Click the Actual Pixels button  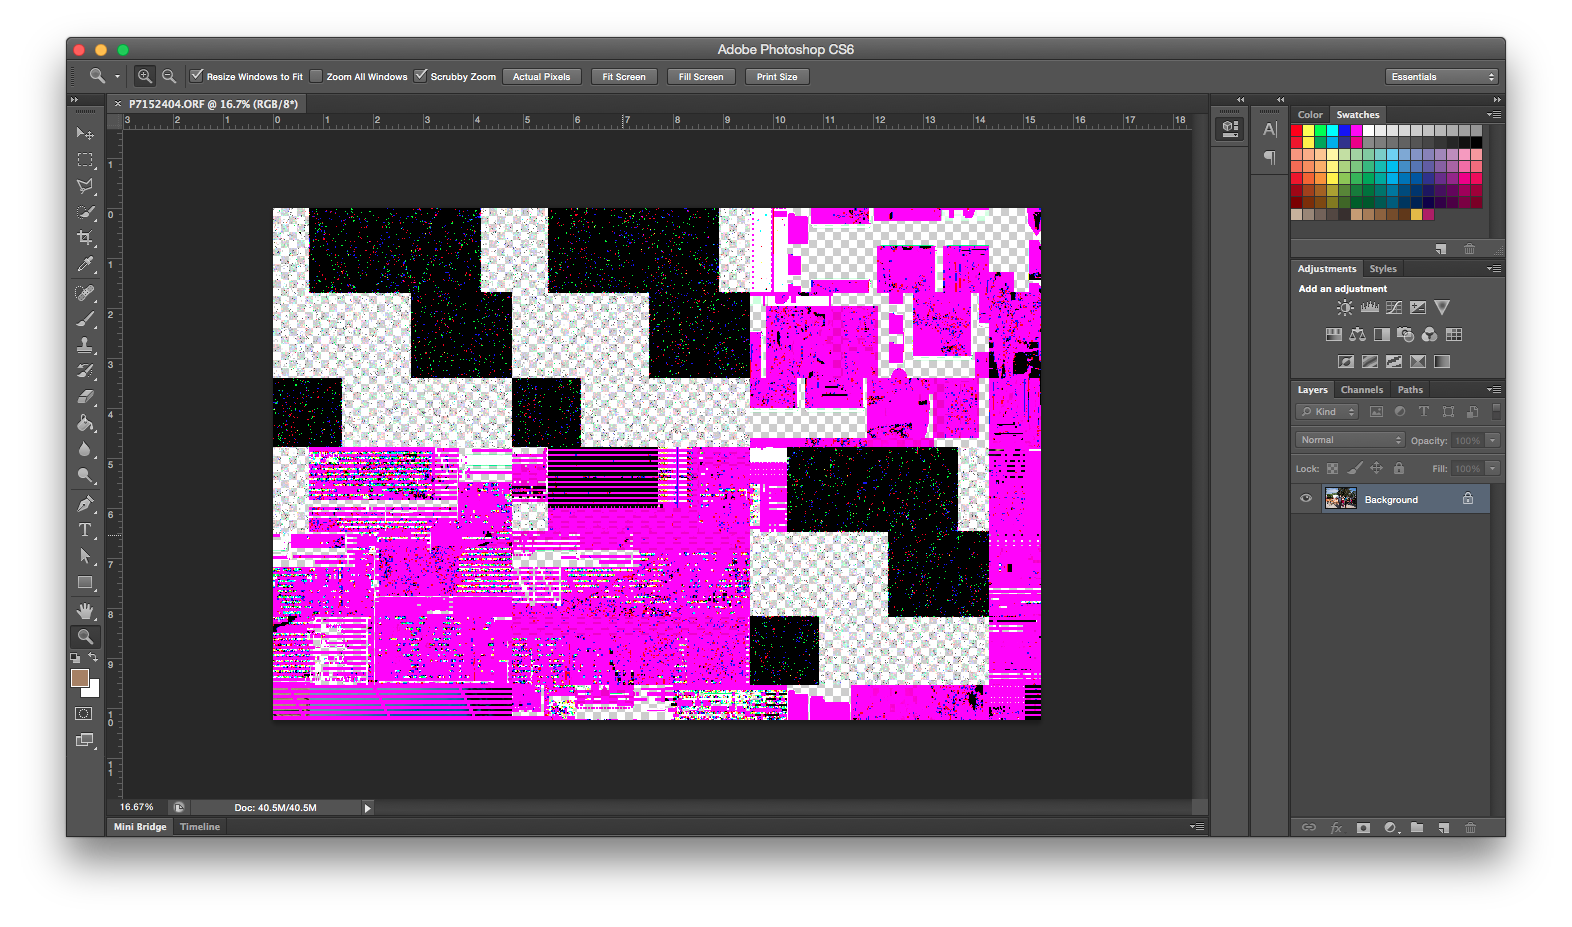542,77
